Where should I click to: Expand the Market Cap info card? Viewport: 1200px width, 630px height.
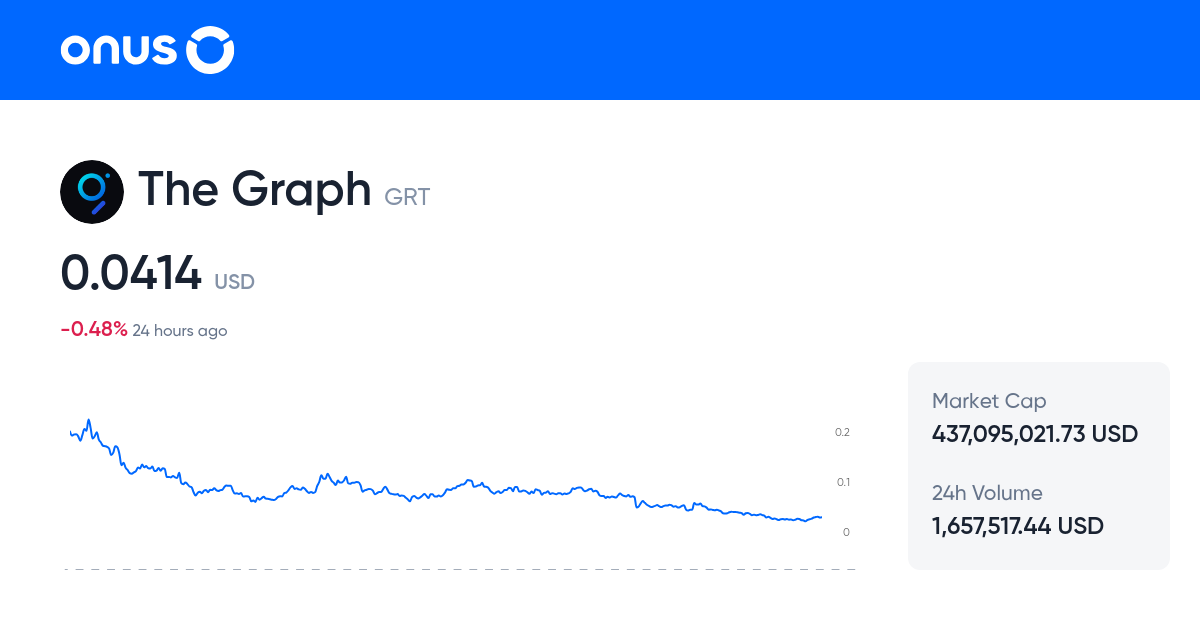tap(1038, 418)
